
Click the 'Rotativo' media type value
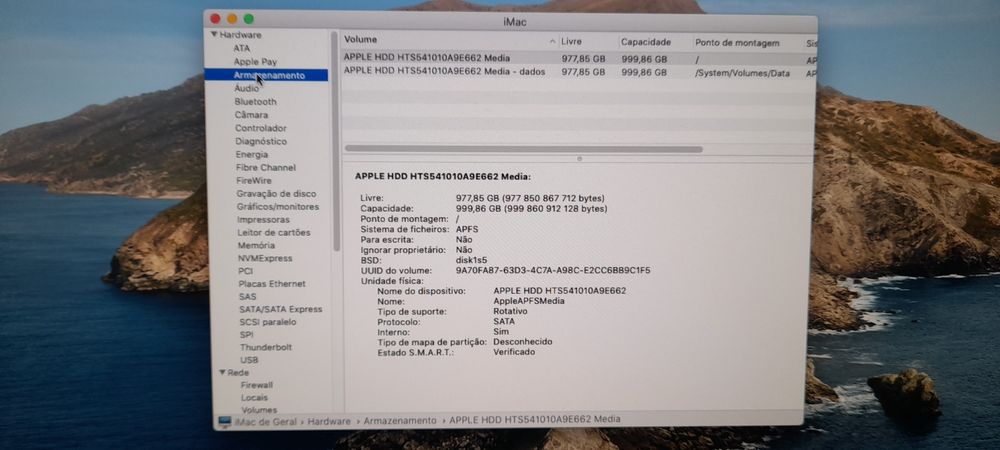(510, 311)
